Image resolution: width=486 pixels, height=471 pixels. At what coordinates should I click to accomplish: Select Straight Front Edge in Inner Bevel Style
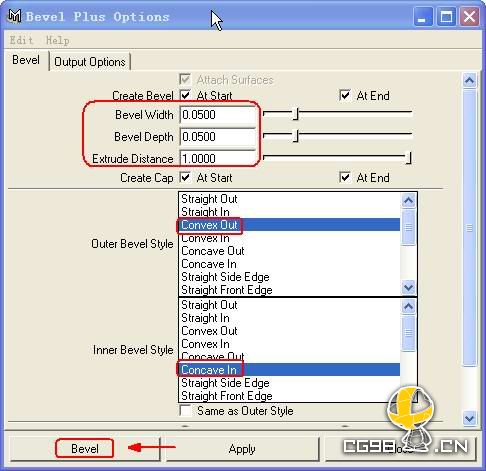tap(289, 396)
